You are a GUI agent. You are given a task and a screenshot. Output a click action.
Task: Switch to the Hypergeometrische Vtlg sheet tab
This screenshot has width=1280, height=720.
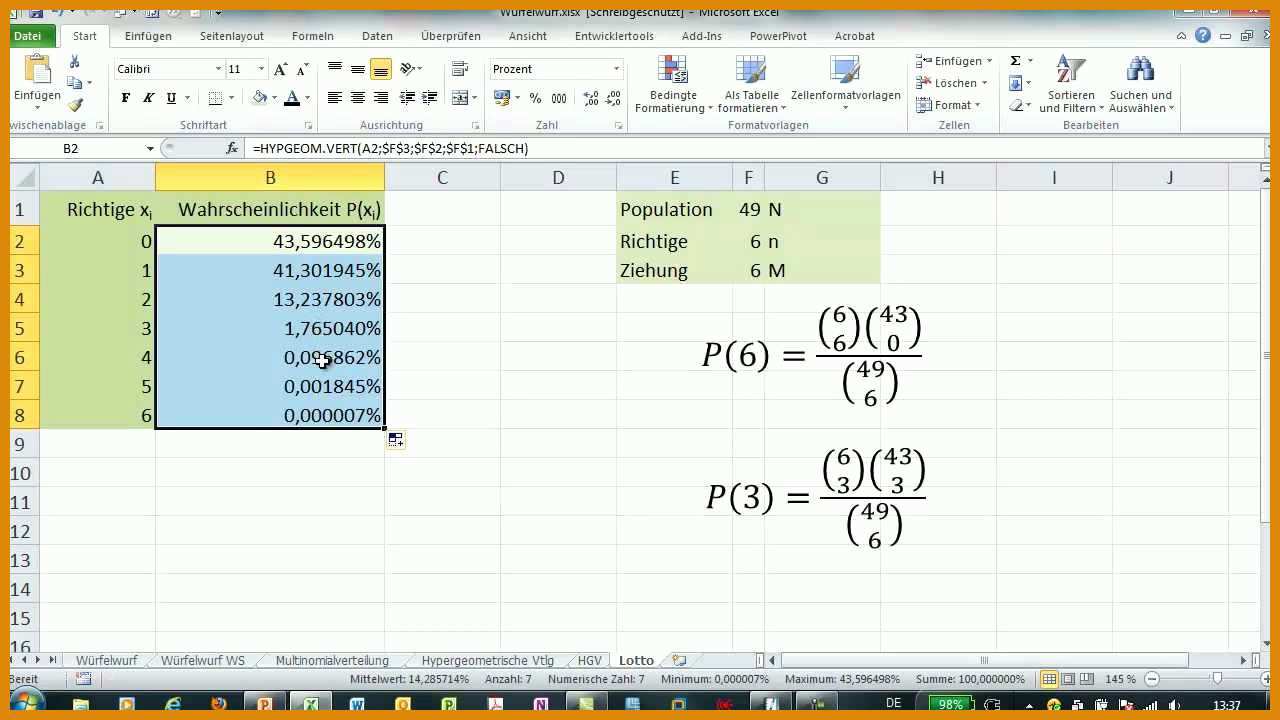(x=488, y=660)
